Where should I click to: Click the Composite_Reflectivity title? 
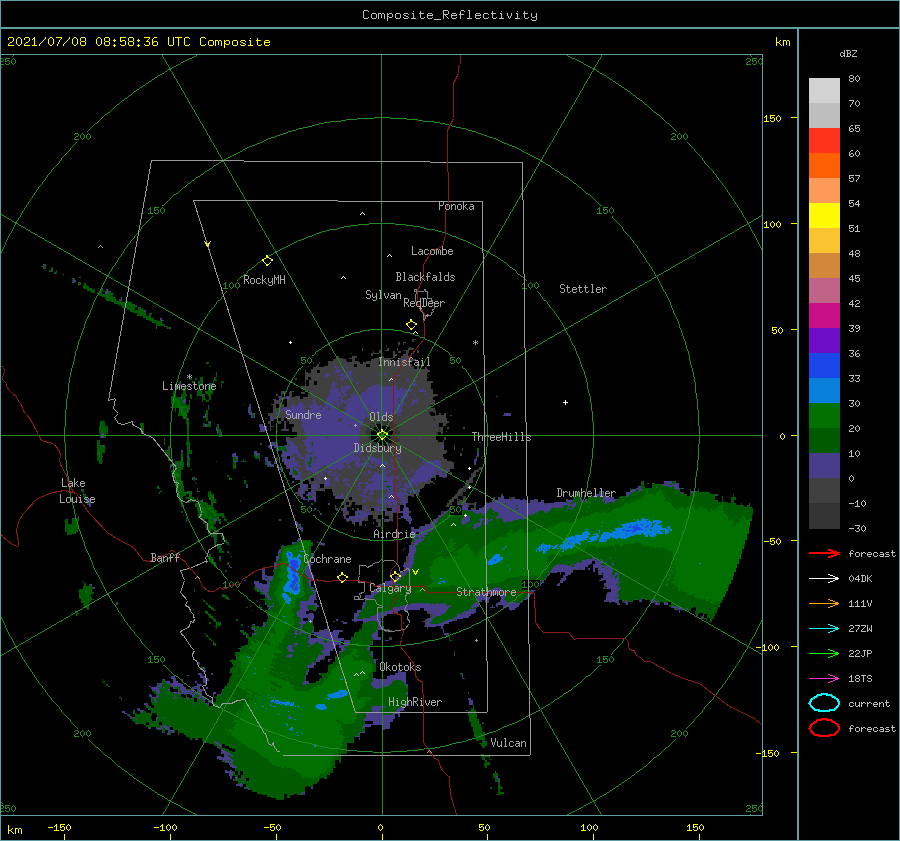(450, 15)
